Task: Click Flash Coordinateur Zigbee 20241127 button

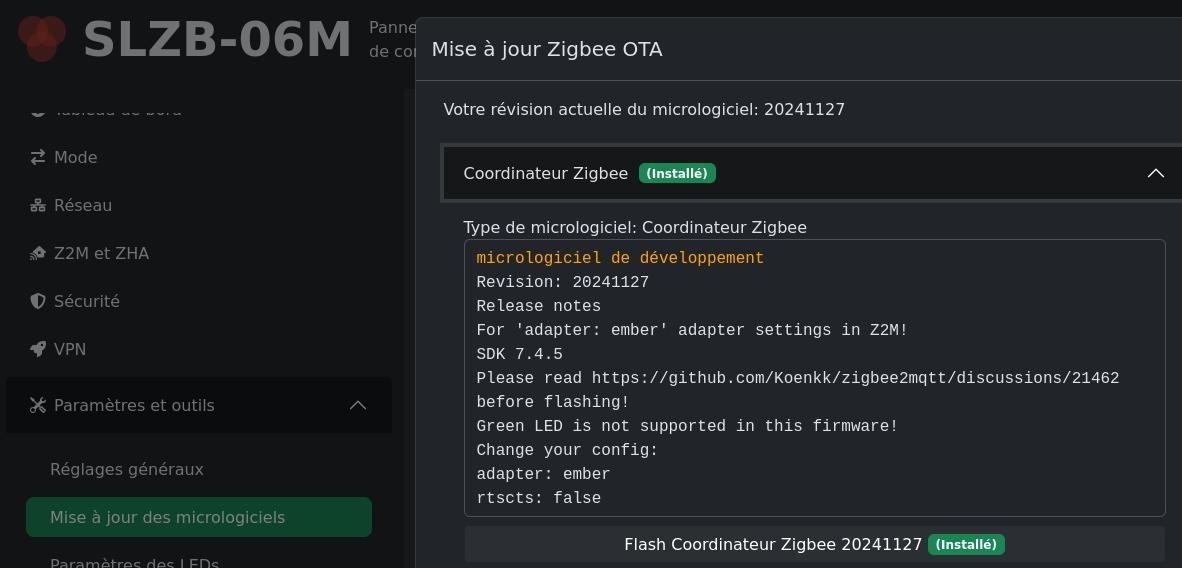Action: click(x=814, y=545)
